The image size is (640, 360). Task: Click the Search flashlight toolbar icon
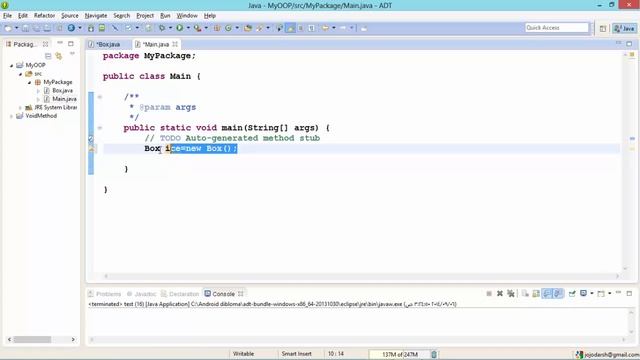click(x=259, y=28)
